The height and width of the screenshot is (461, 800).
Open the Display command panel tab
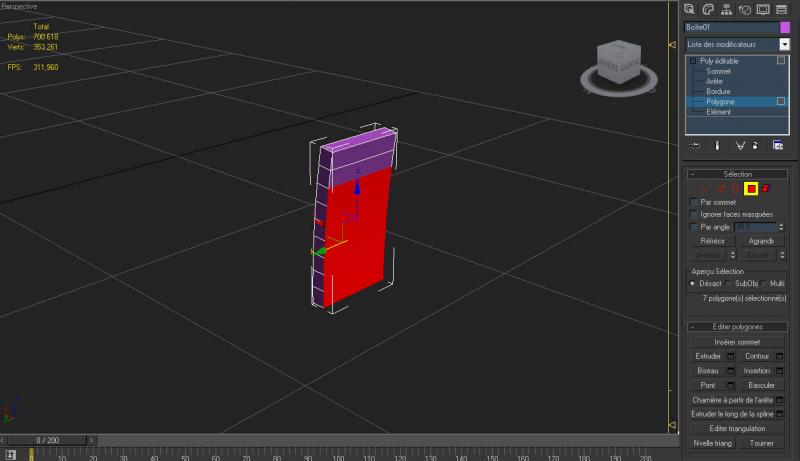(x=760, y=9)
